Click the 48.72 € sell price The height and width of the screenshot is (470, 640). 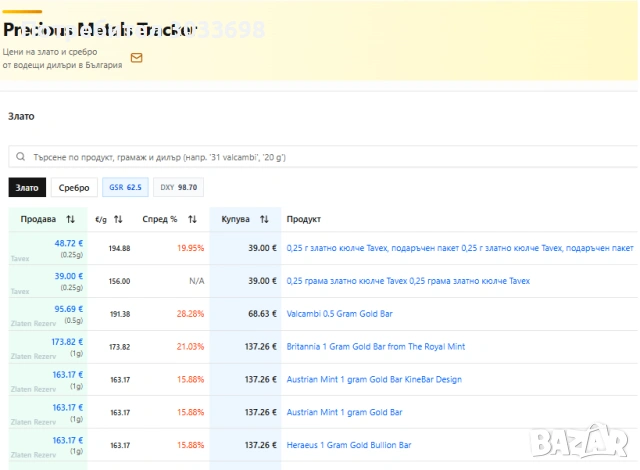point(68,243)
